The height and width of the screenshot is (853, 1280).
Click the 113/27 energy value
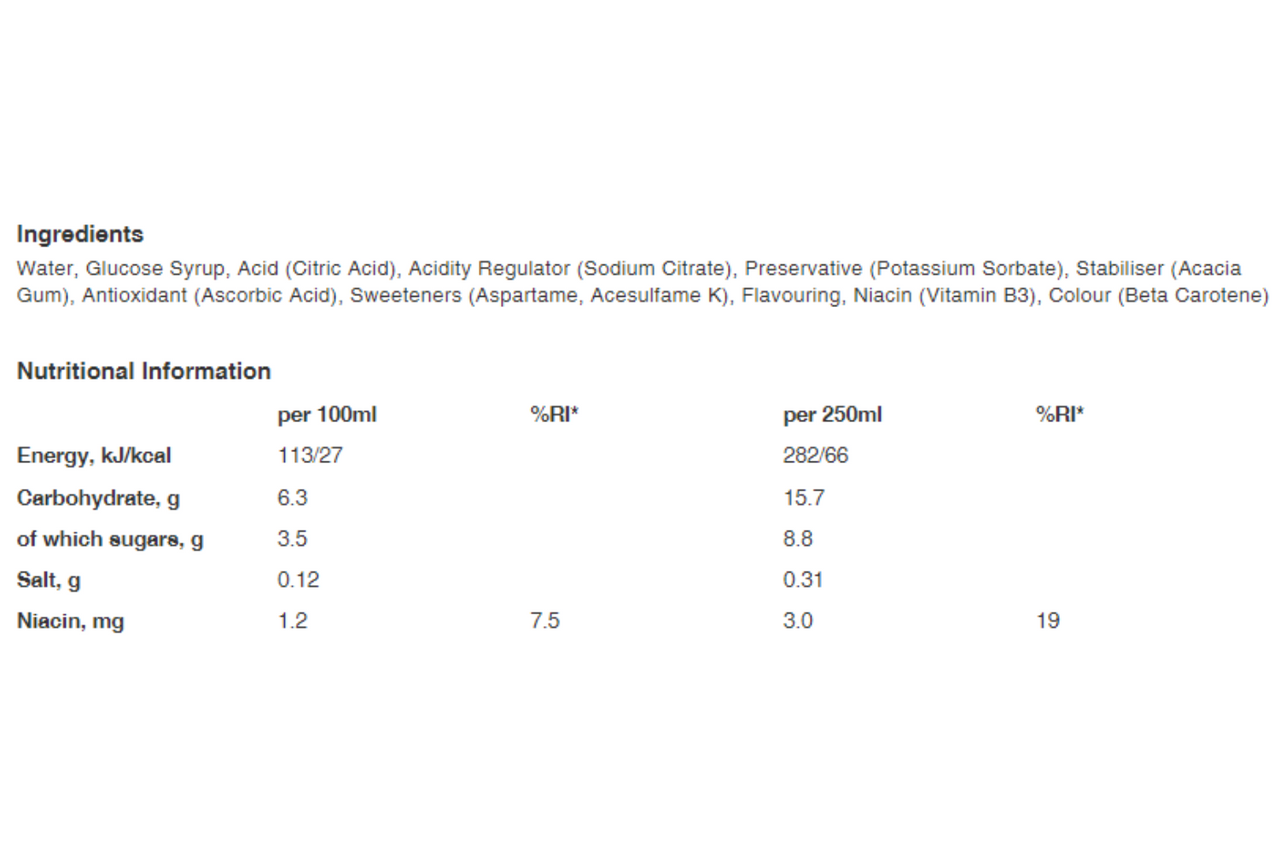[310, 456]
